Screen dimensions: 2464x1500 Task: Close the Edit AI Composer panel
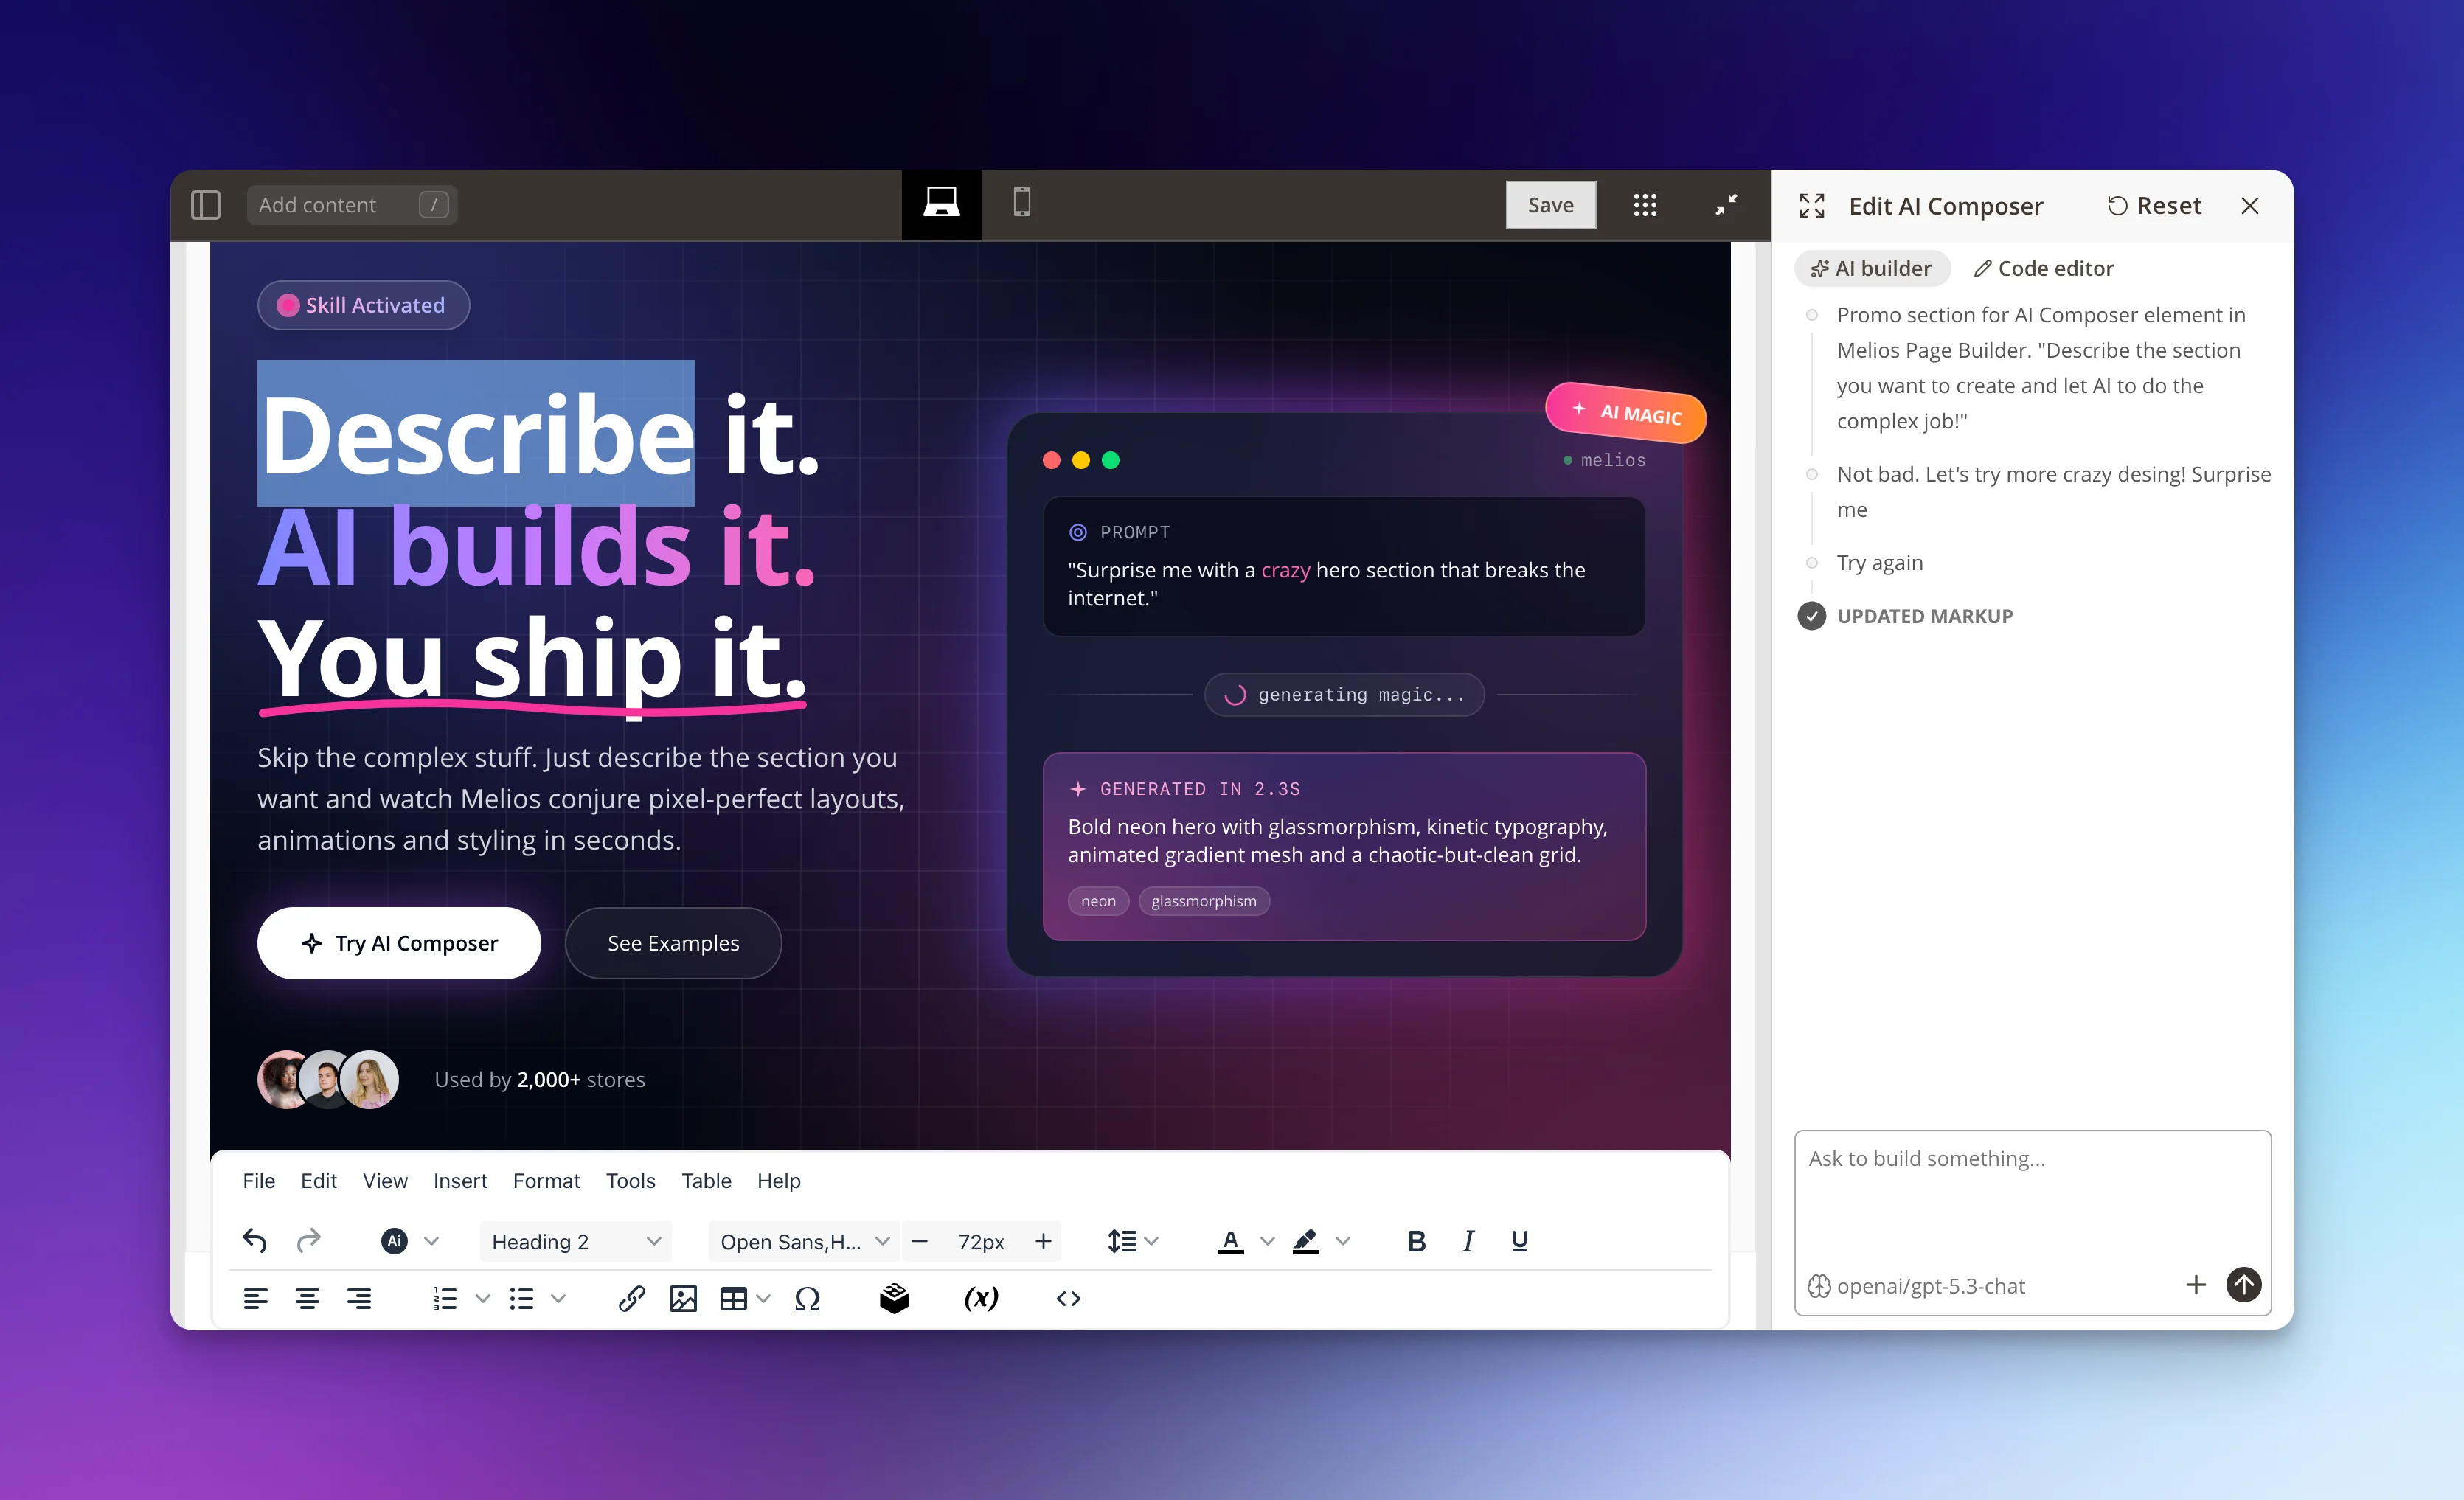pyautogui.click(x=2250, y=206)
